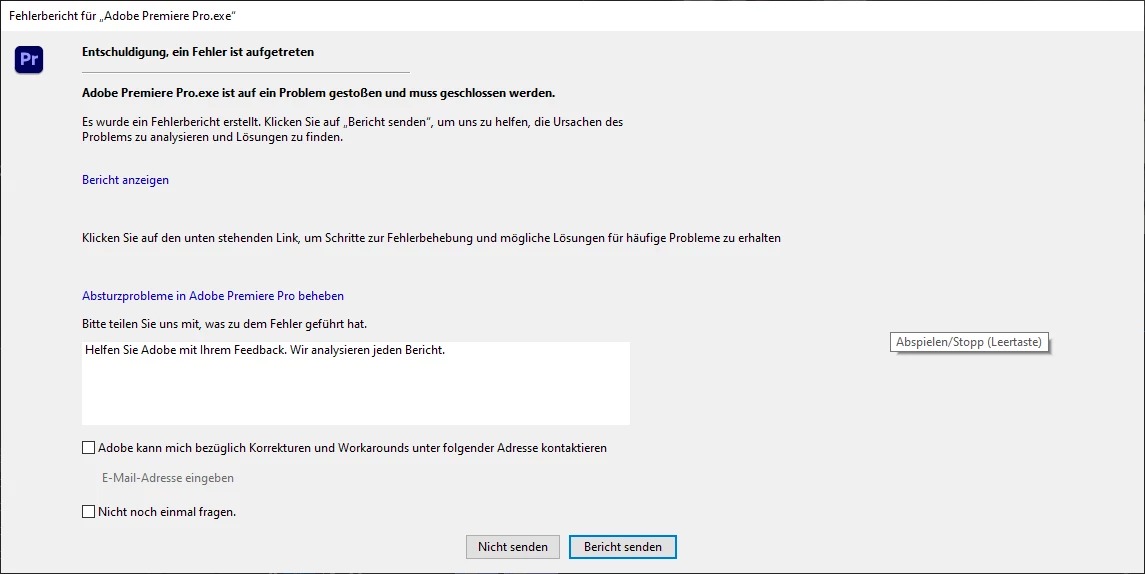Click the dialog title 'Fehlerbericht für Adobe Premiere Pro.exe'

click(122, 15)
